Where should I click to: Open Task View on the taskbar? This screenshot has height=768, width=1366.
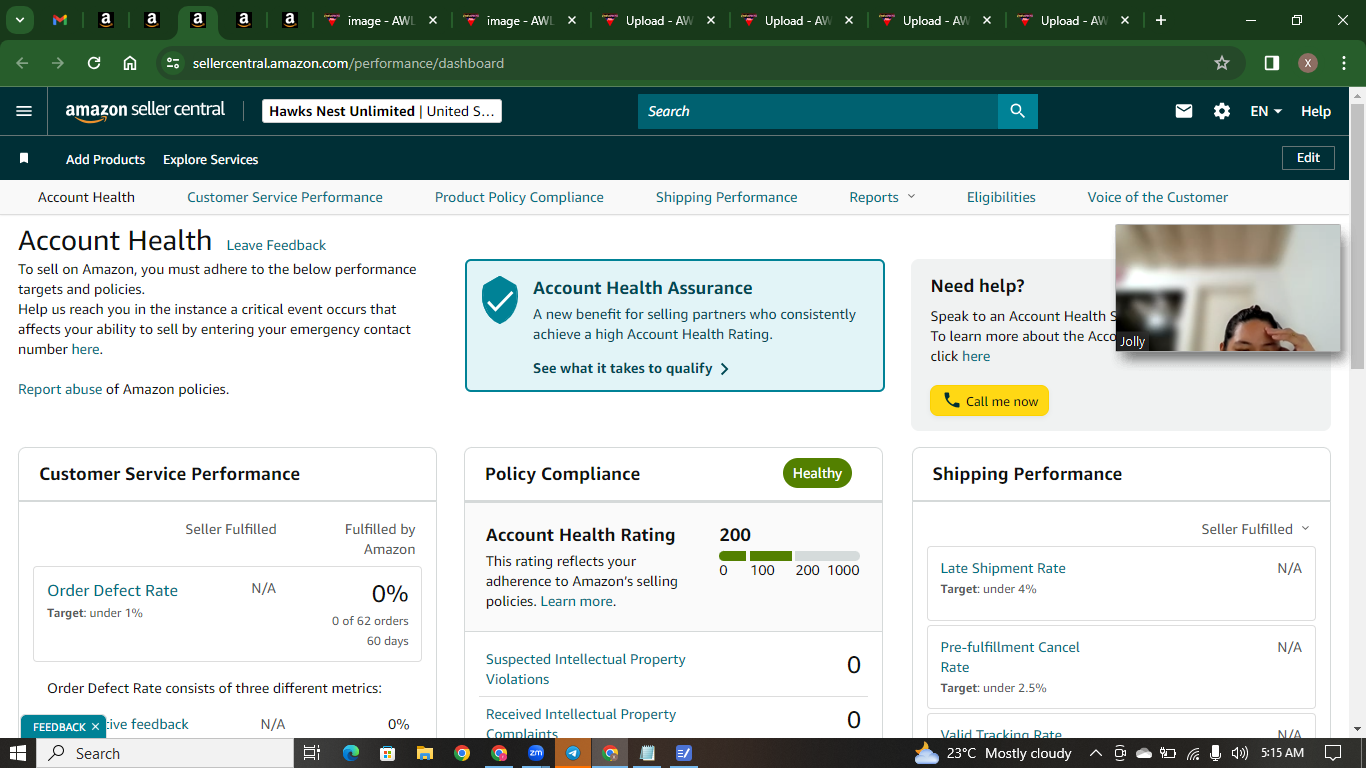click(x=311, y=753)
